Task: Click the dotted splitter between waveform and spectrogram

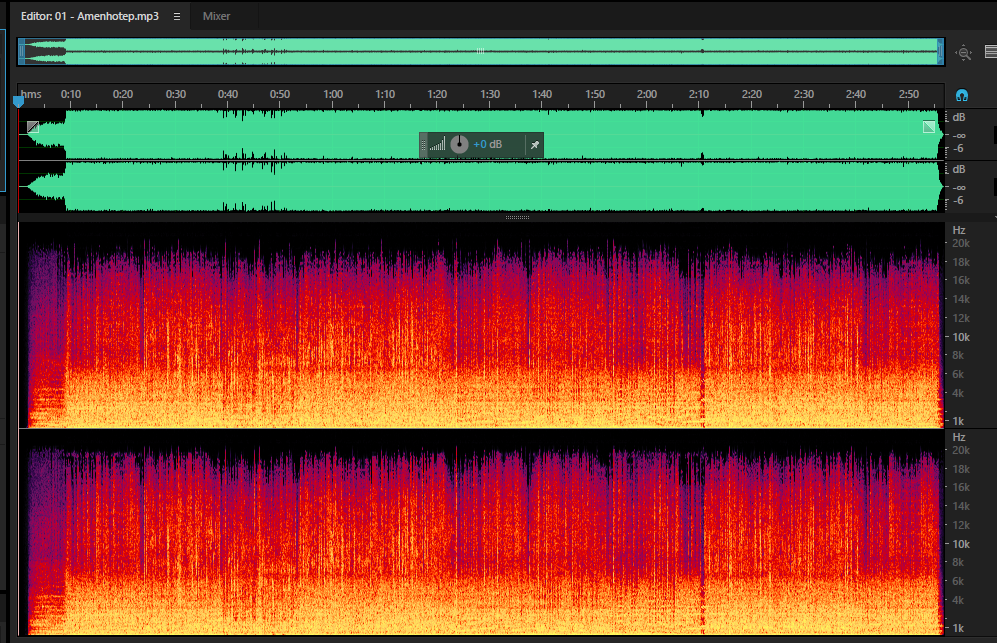Action: tap(517, 218)
